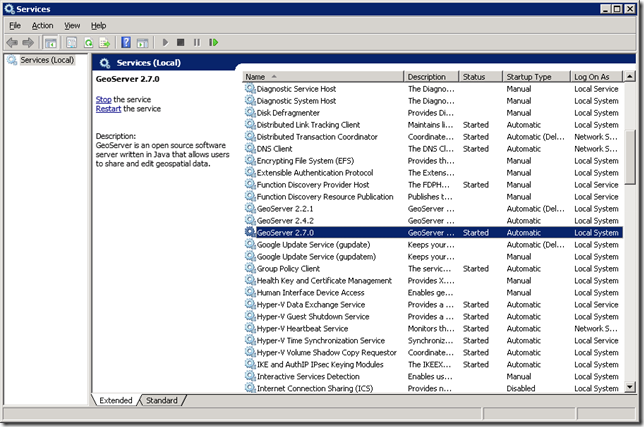Viewport: 644px width, 427px height.
Task: Switch to the Extended tab
Action: coord(116,400)
